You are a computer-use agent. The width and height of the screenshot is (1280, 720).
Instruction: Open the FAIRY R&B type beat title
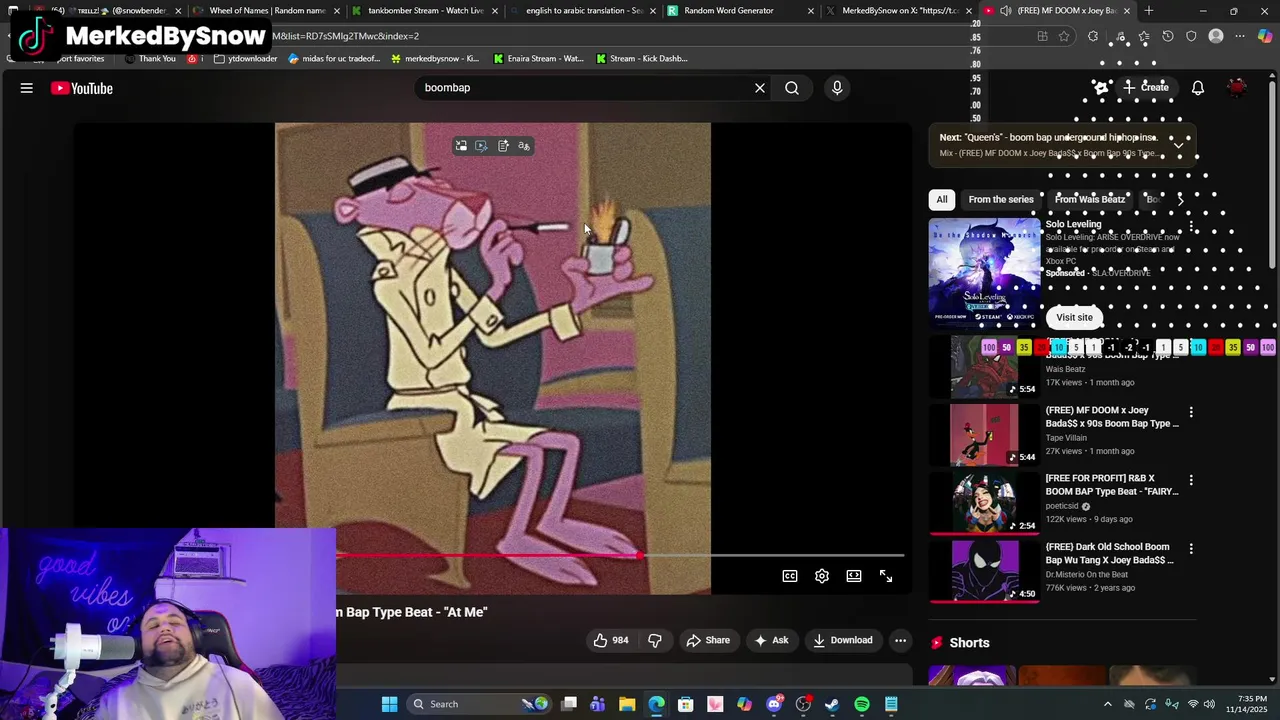pyautogui.click(x=1112, y=485)
